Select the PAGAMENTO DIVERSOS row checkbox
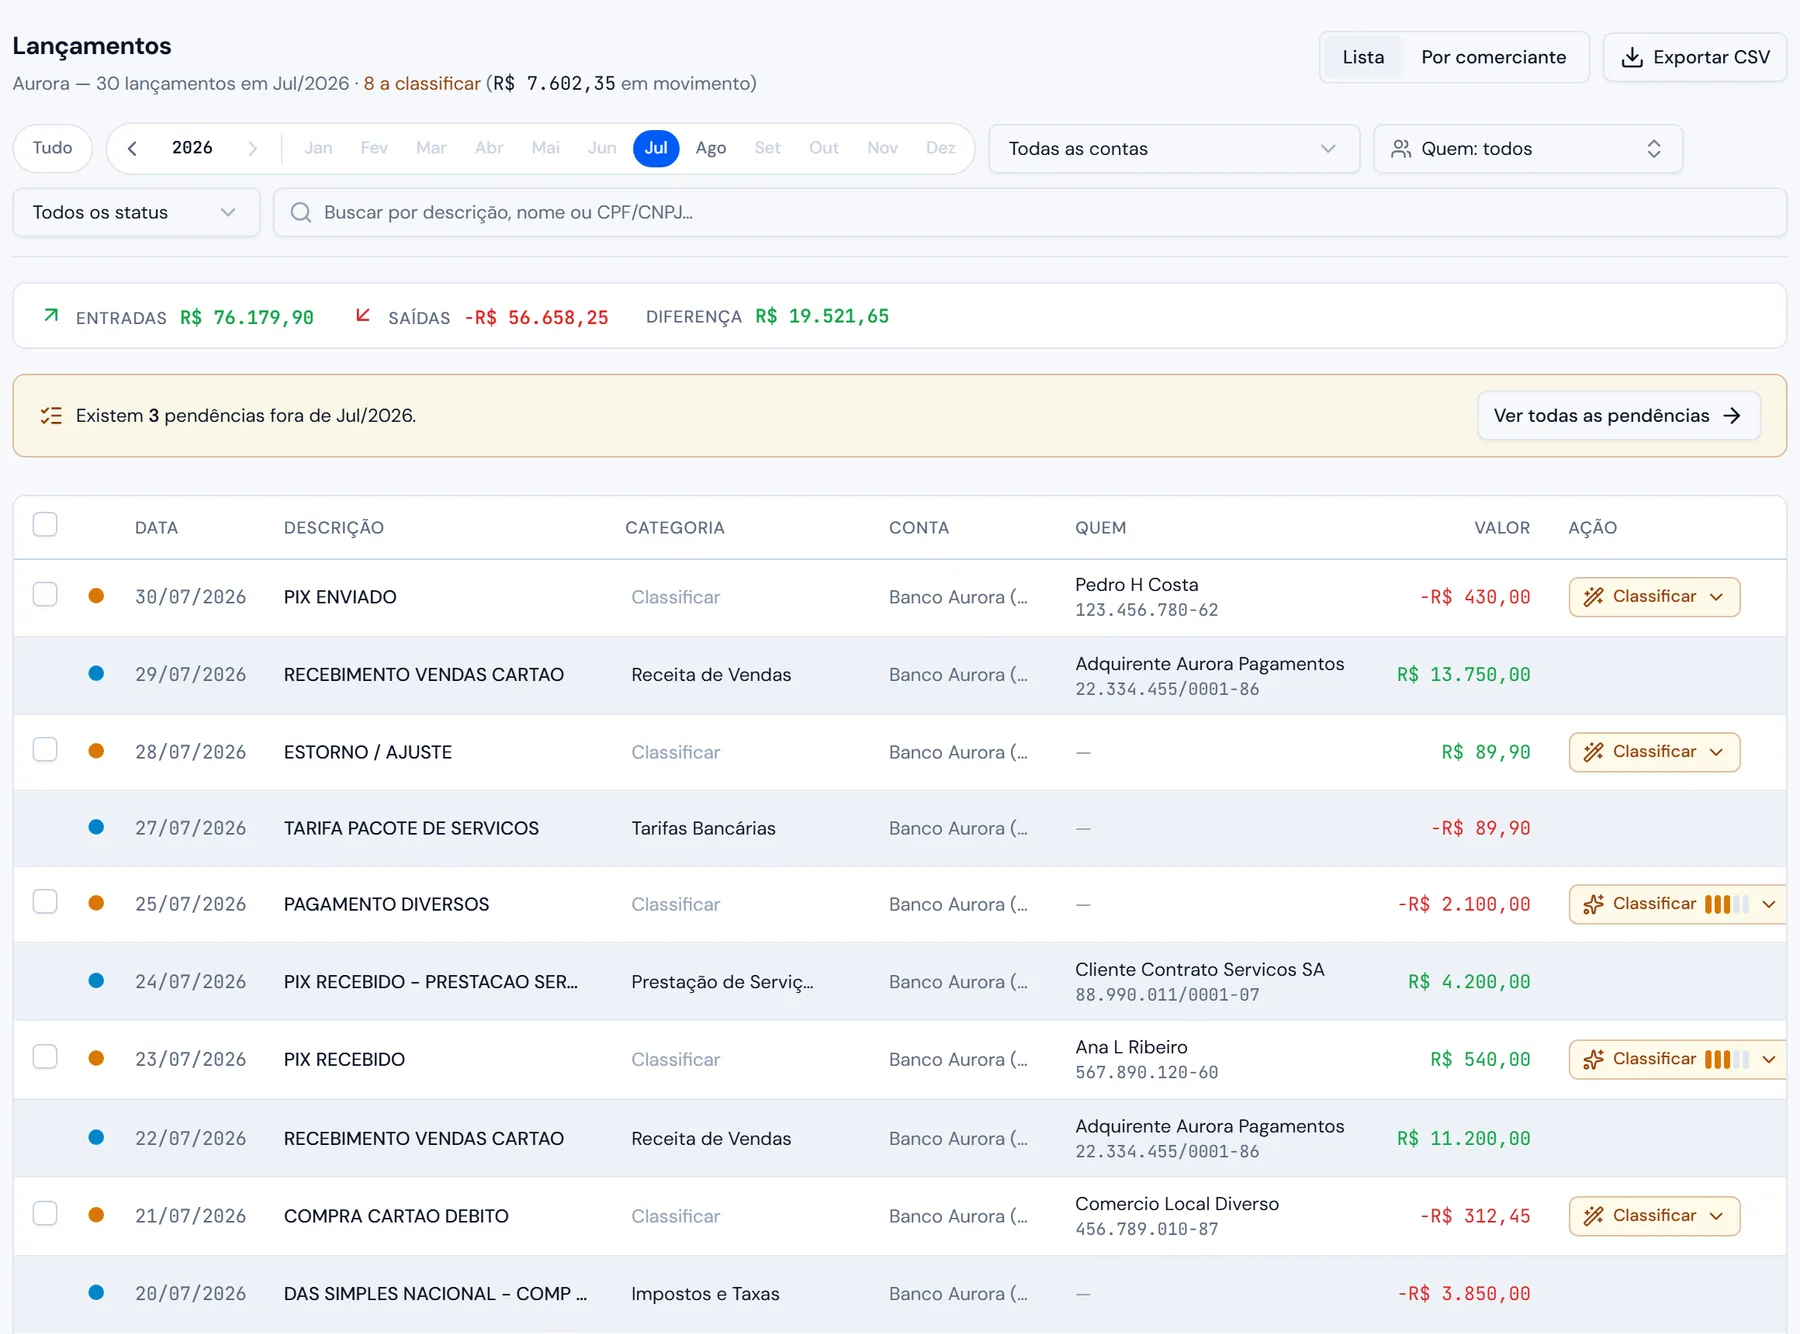Screen dimensions: 1800x1334 [45, 901]
